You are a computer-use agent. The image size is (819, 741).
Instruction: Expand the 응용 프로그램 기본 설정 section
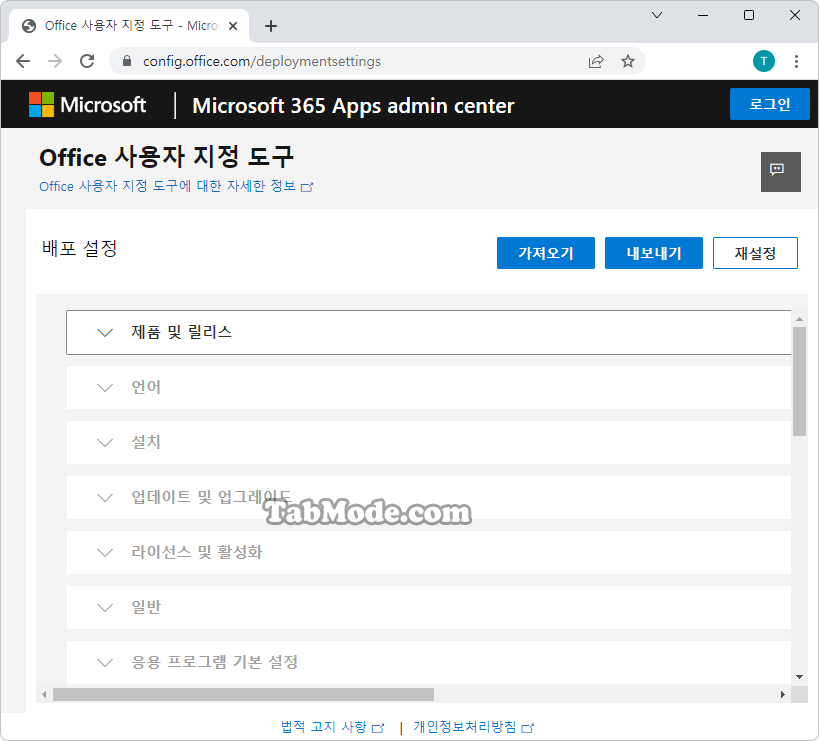coord(428,662)
